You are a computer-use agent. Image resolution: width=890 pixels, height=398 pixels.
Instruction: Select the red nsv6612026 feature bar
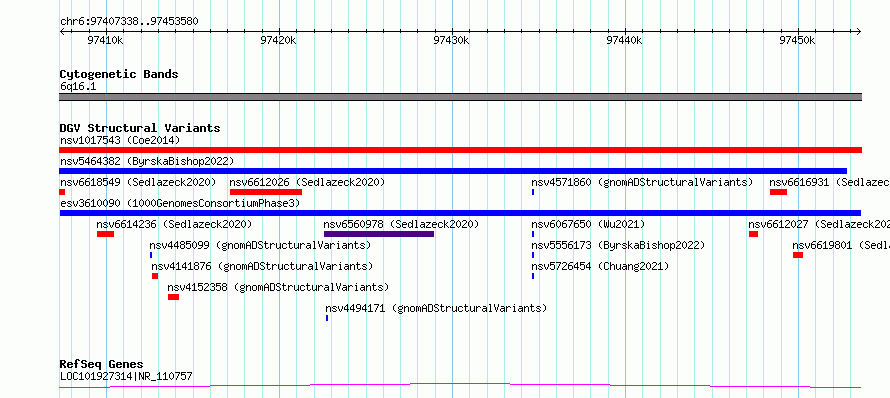pos(266,192)
